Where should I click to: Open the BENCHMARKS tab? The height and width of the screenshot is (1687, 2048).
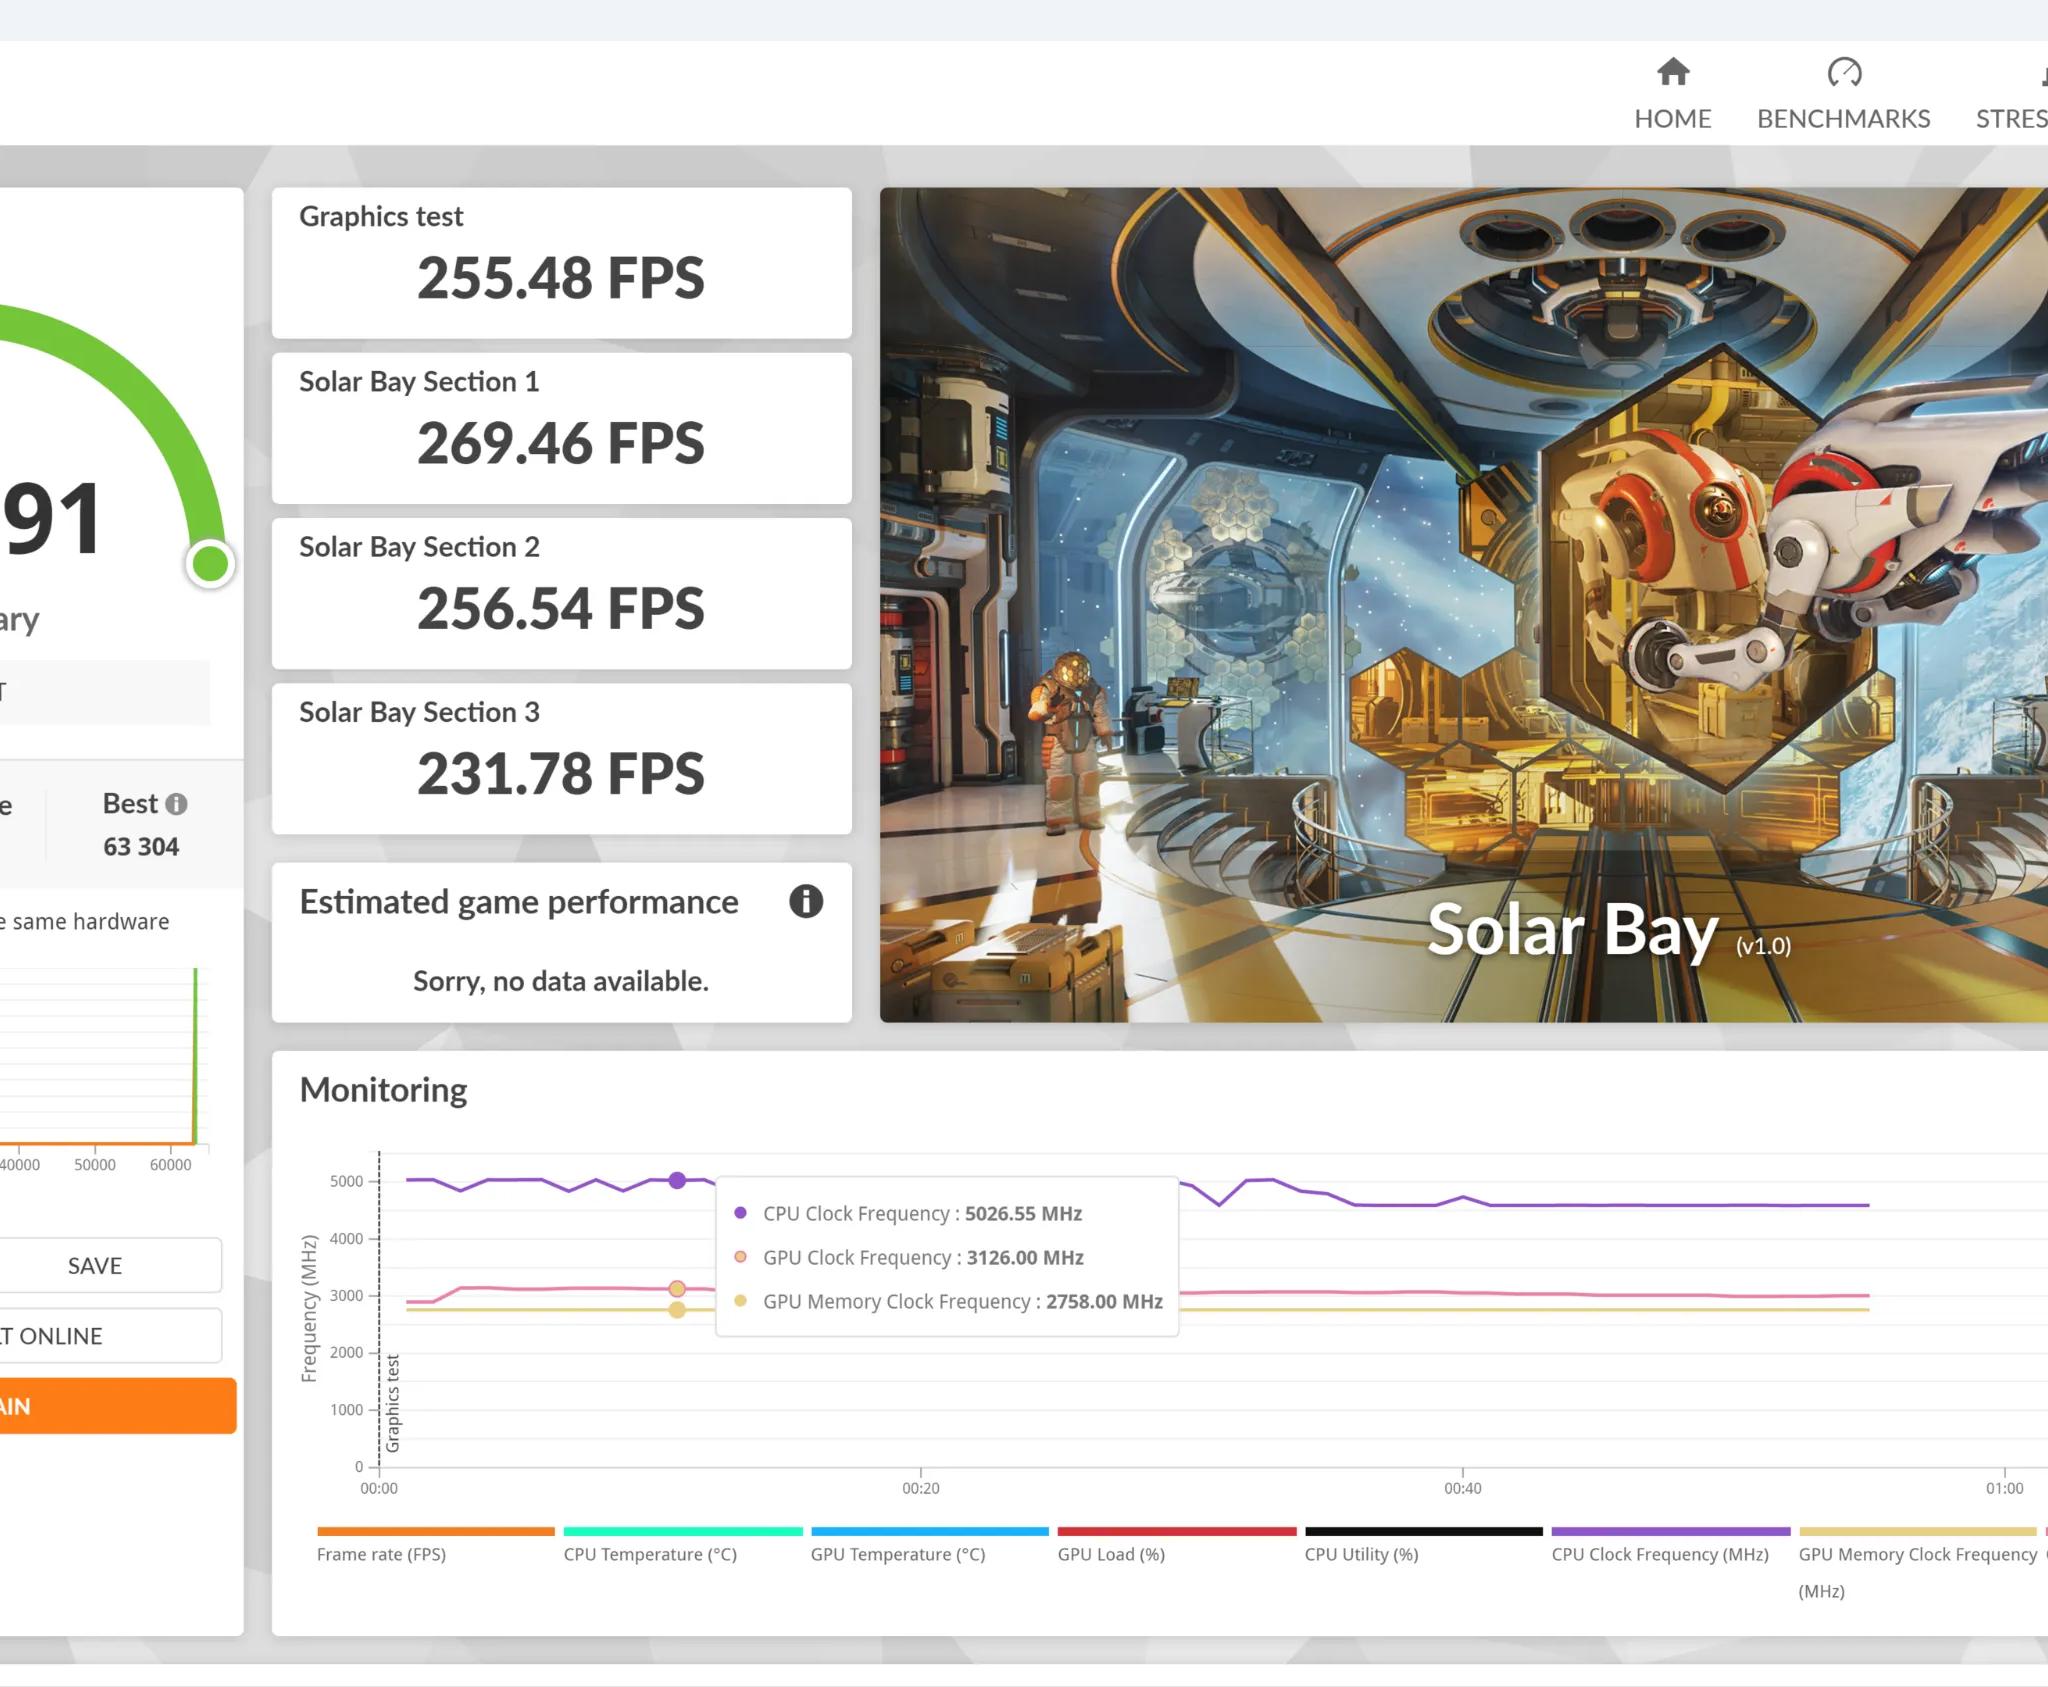[x=1843, y=95]
